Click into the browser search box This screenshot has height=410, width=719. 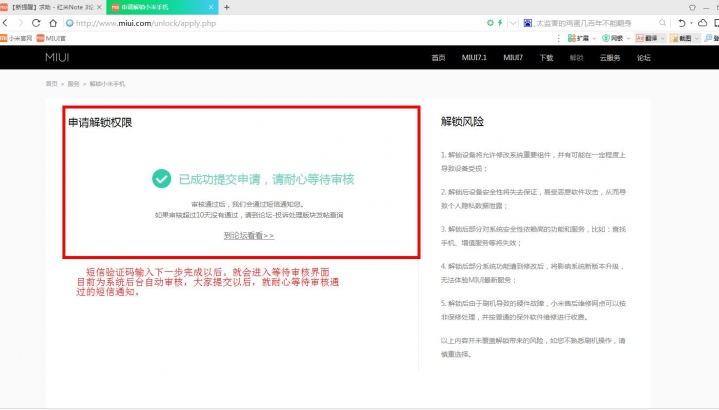click(x=596, y=23)
